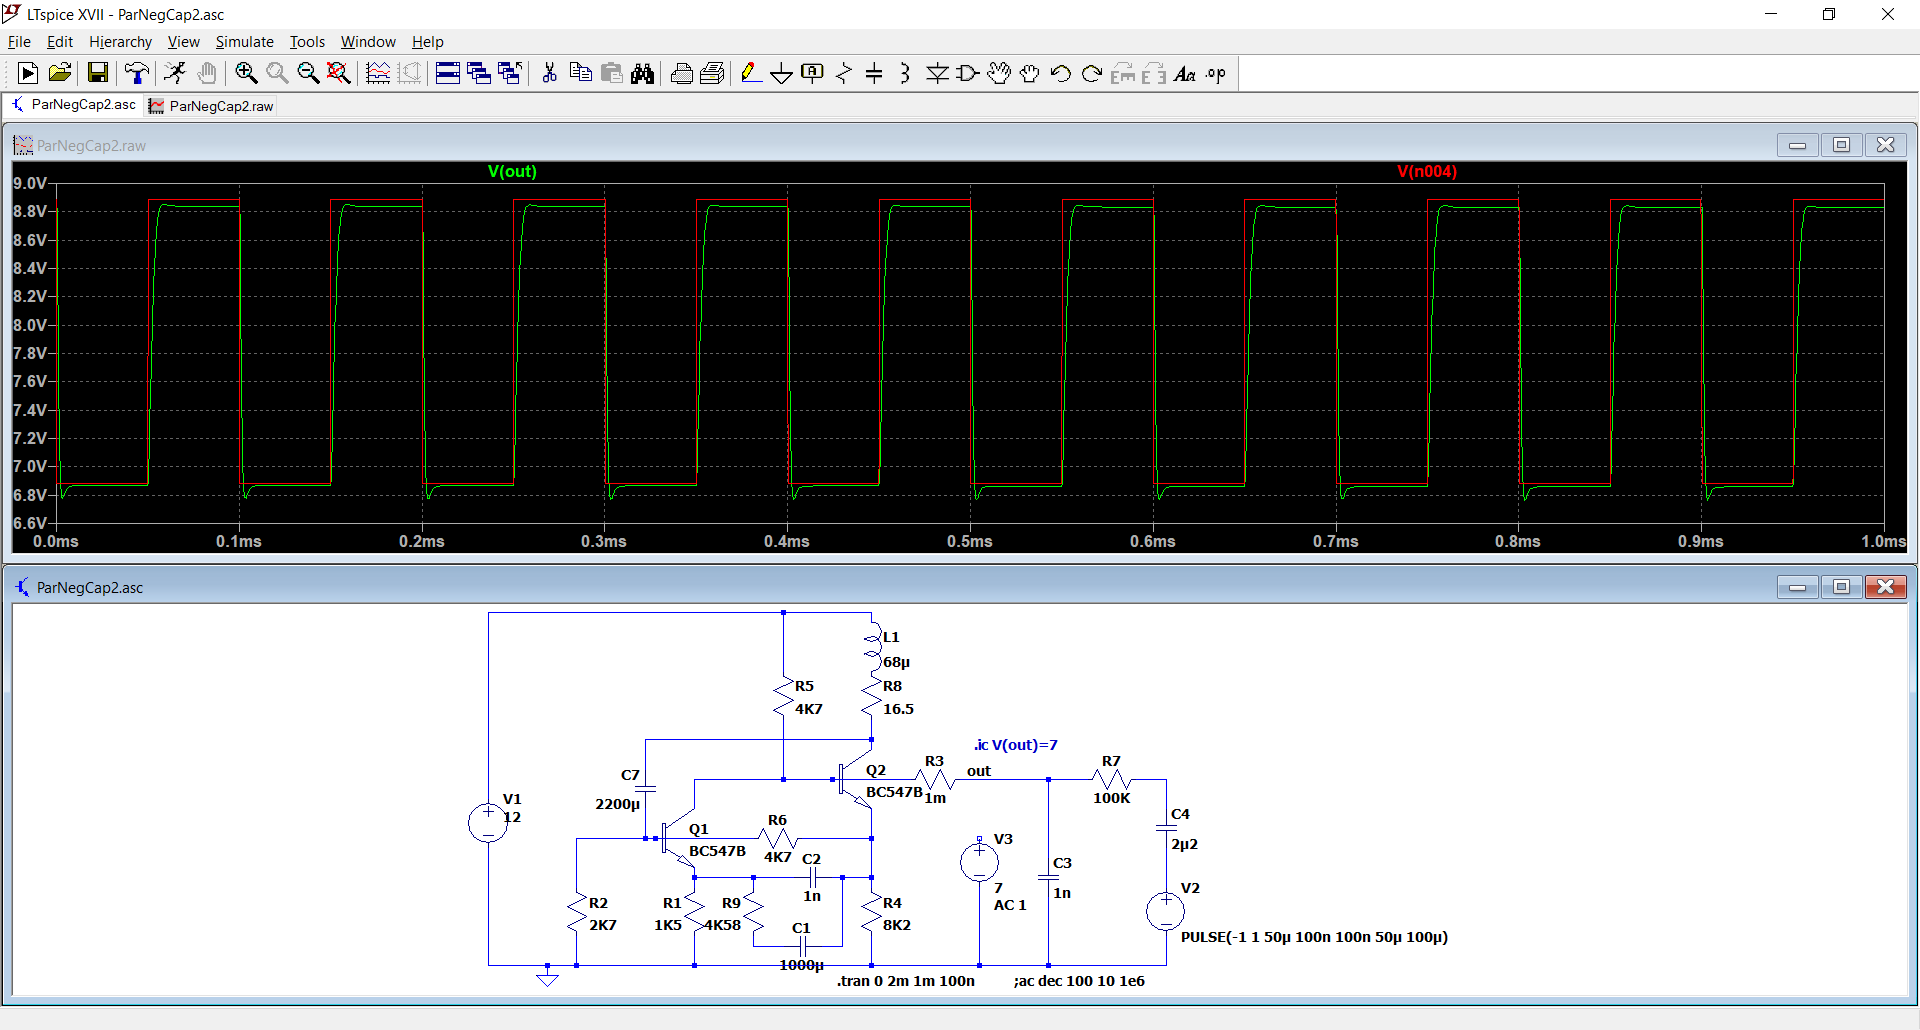Select the Draw Wire pencil tool
The image size is (1920, 1030).
pyautogui.click(x=751, y=73)
